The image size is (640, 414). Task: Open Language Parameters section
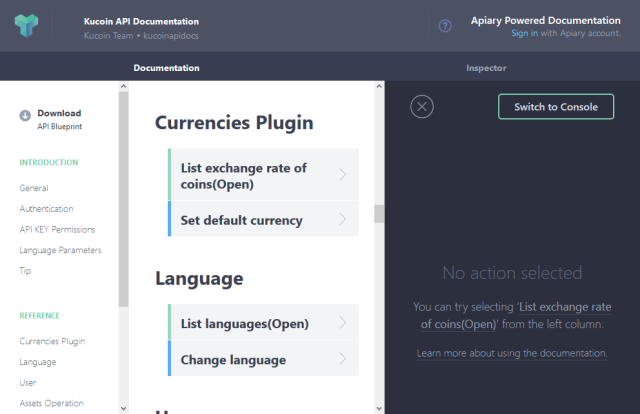pos(60,250)
